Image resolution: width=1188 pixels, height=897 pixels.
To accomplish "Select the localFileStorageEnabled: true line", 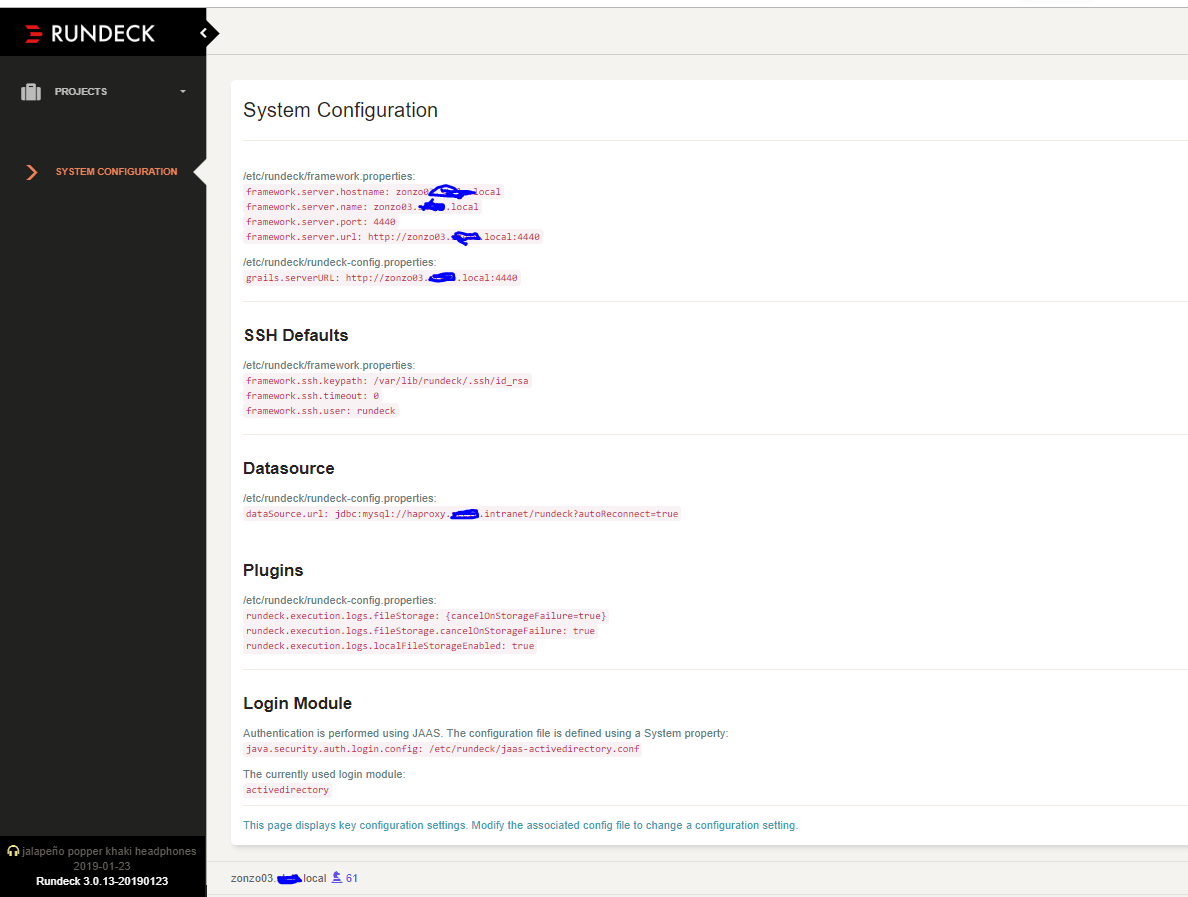I will click(x=390, y=646).
